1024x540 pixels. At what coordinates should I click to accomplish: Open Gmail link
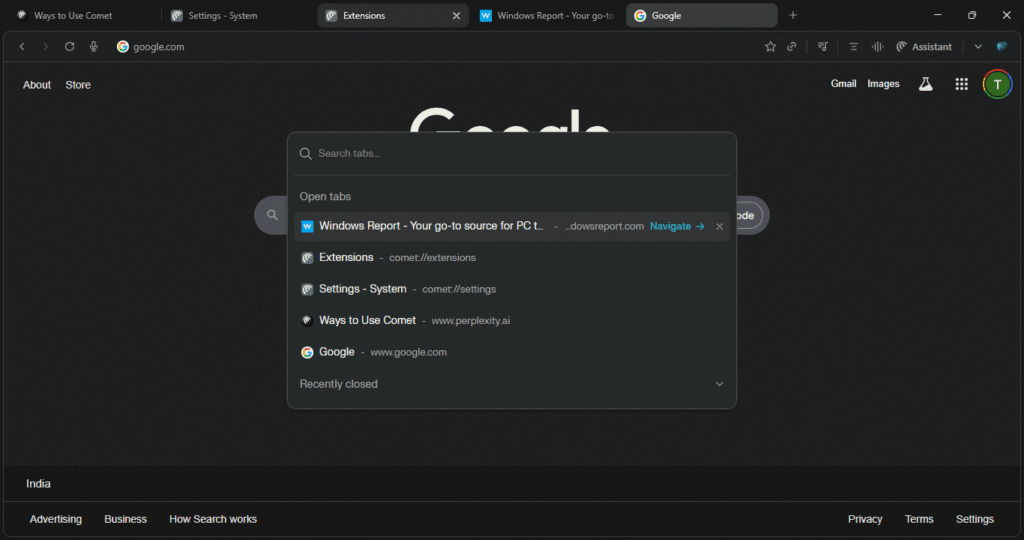[x=843, y=84]
